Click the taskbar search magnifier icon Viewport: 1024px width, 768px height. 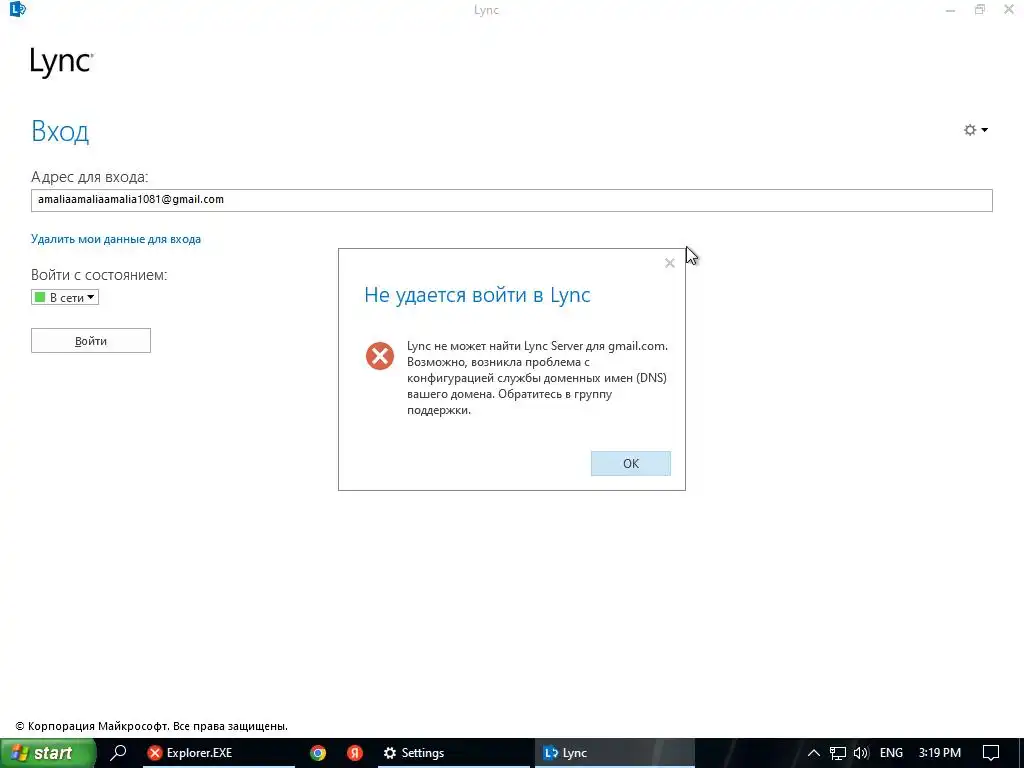point(118,753)
